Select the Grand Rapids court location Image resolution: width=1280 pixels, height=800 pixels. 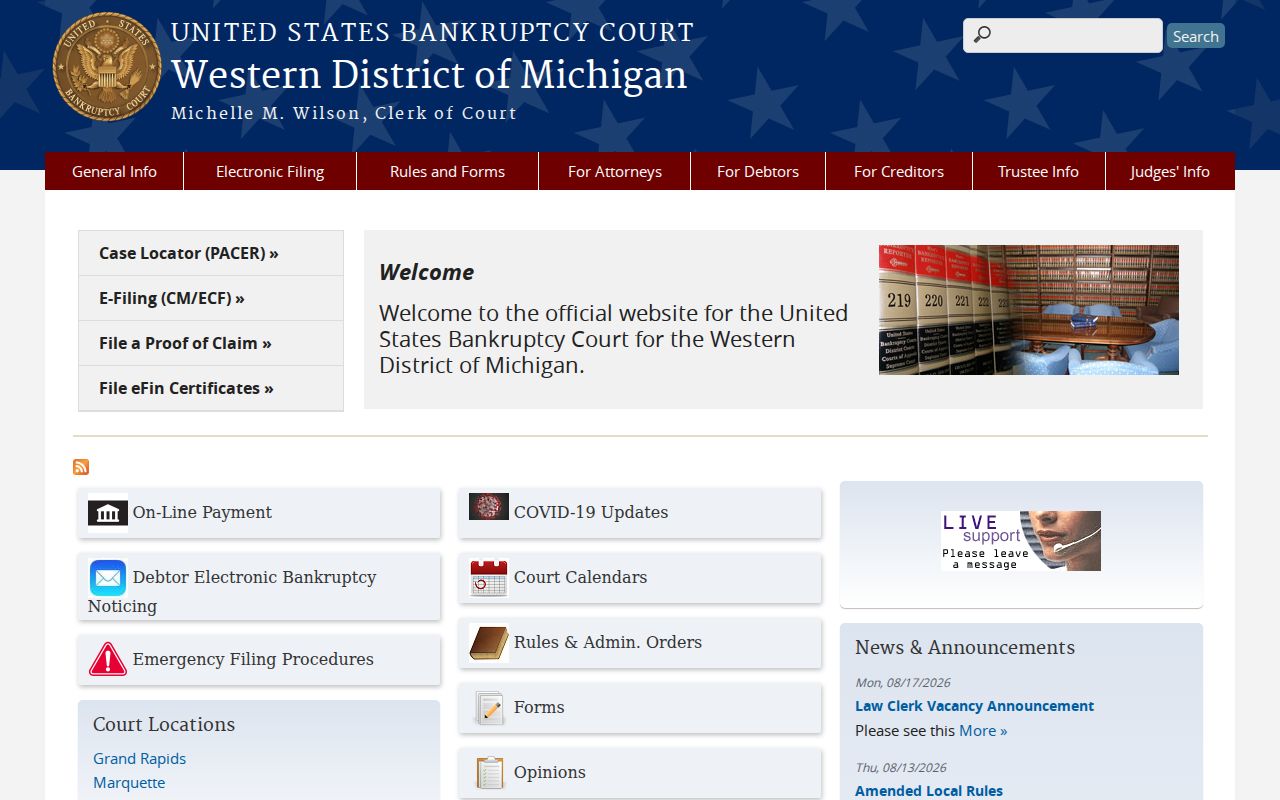(x=139, y=758)
